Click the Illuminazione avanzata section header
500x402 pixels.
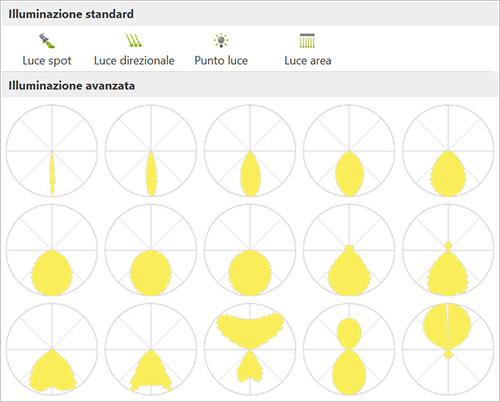250,86
